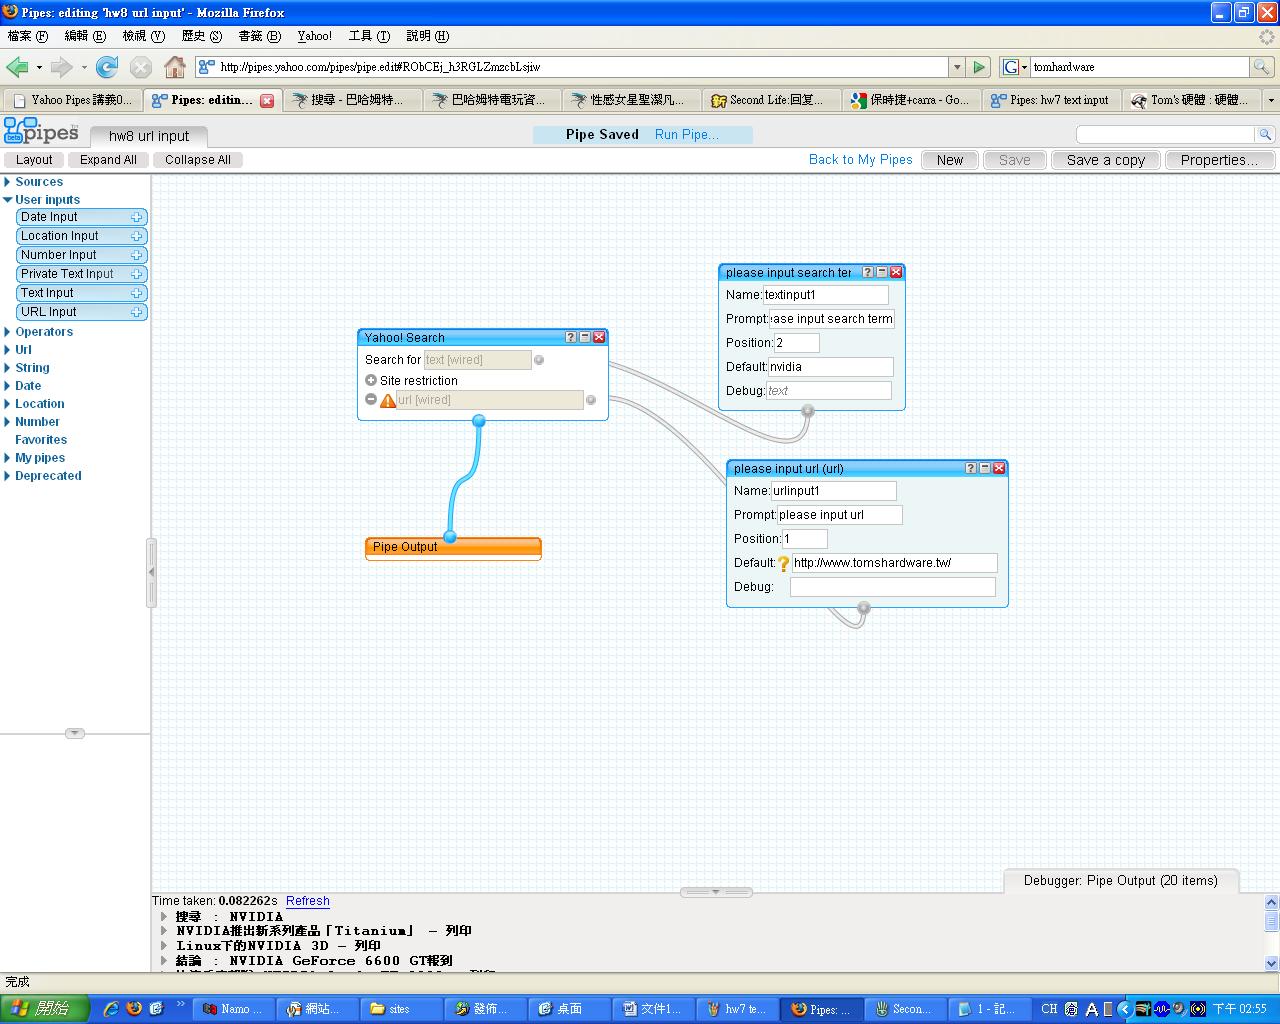Click the question mark icon beside Default url
1280x1024 pixels.
(x=784, y=563)
